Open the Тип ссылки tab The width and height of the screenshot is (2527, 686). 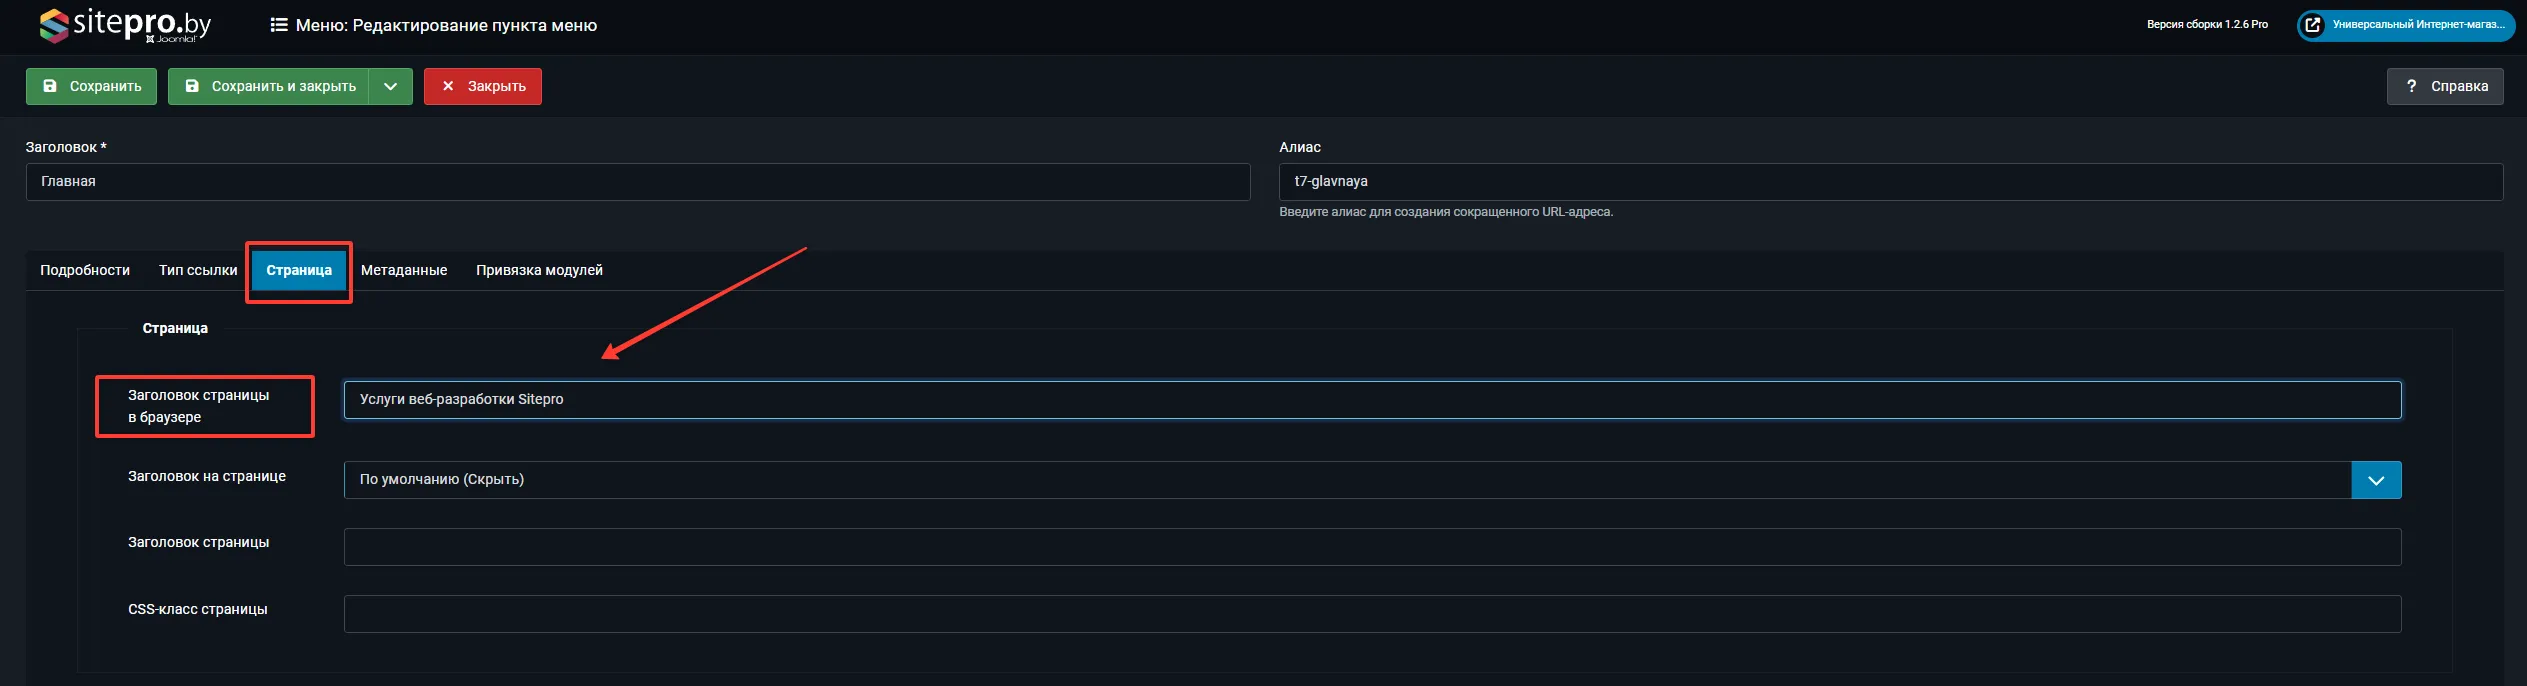click(x=198, y=270)
